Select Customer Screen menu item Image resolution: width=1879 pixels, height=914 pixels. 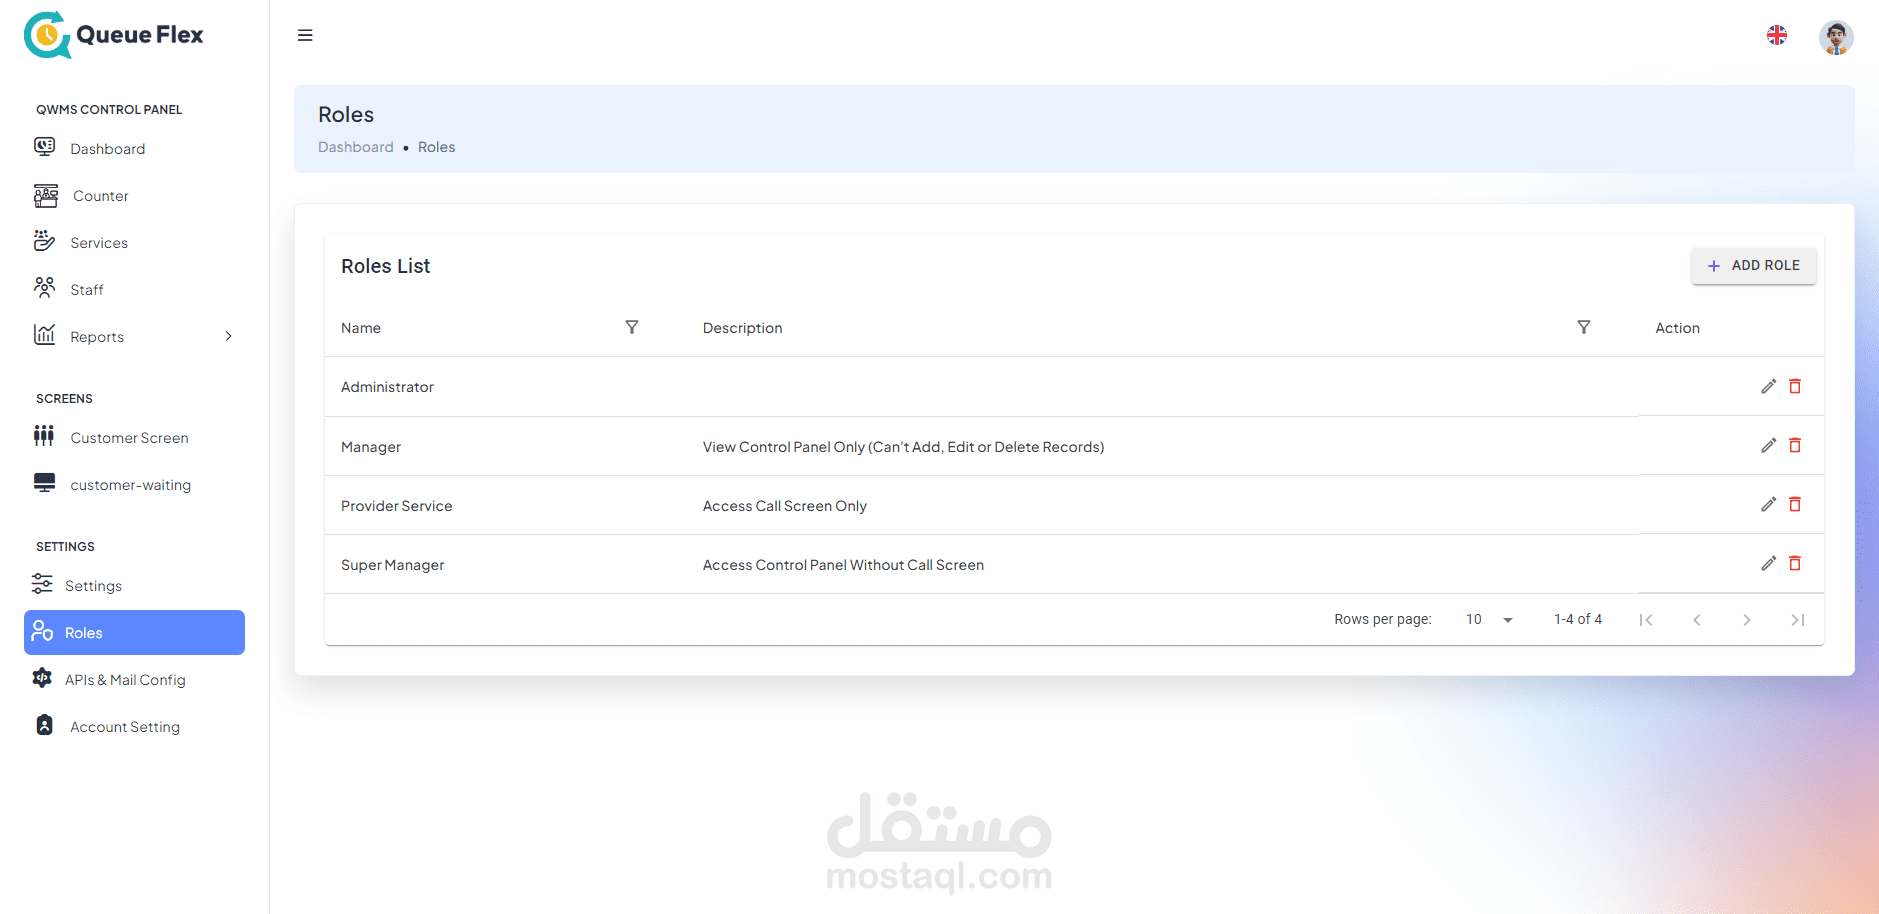click(x=129, y=438)
